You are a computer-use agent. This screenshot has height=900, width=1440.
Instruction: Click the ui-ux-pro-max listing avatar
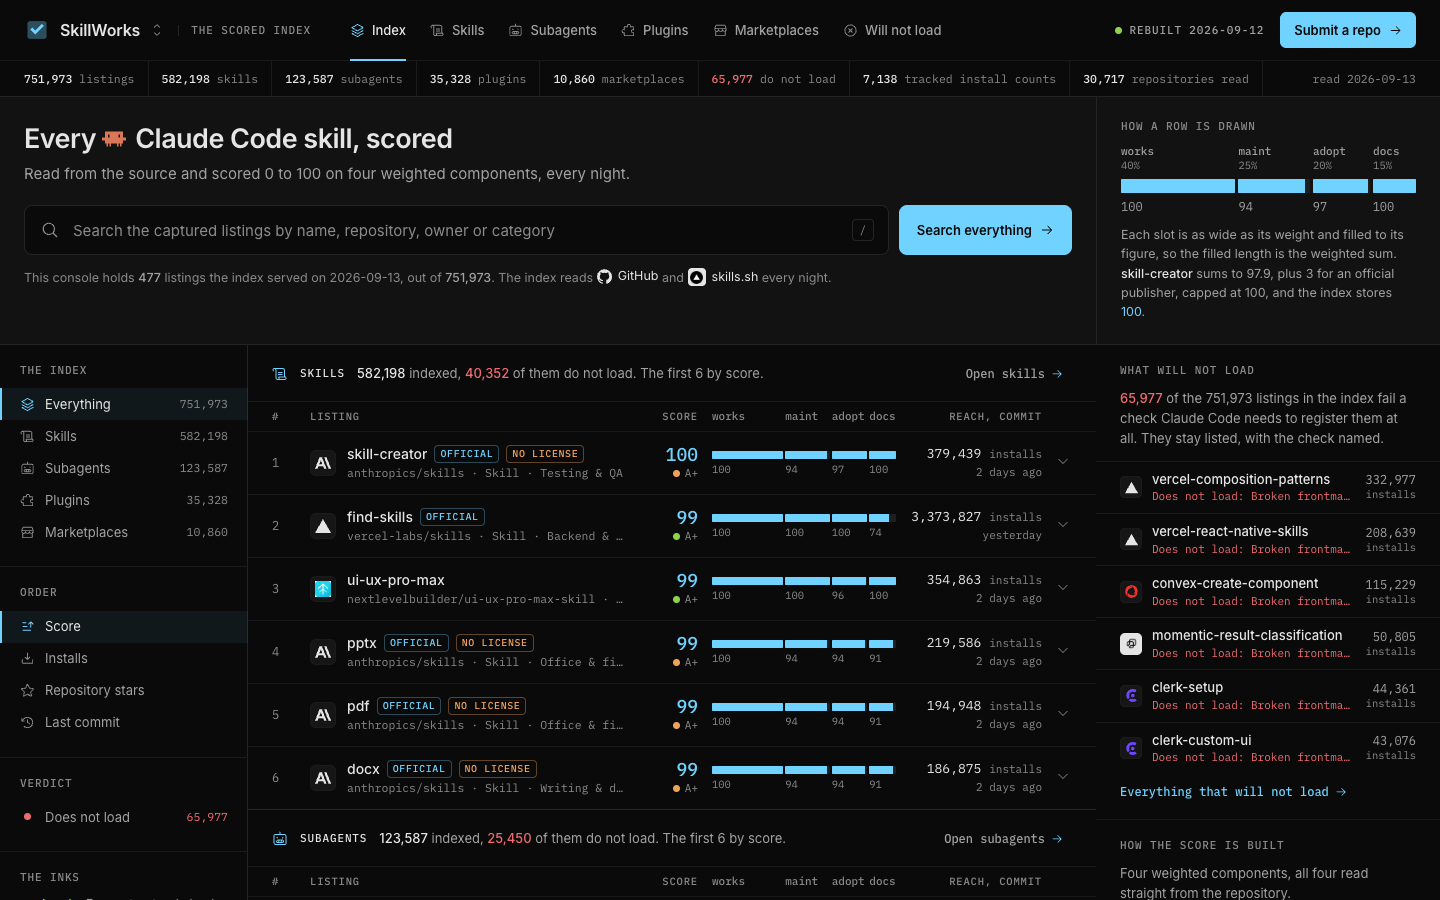tap(323, 589)
